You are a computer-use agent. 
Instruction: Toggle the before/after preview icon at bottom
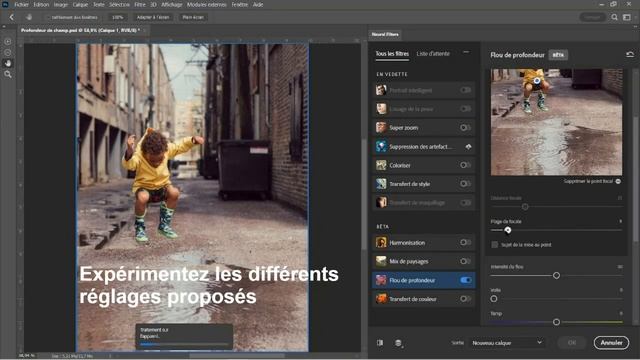[x=380, y=343]
